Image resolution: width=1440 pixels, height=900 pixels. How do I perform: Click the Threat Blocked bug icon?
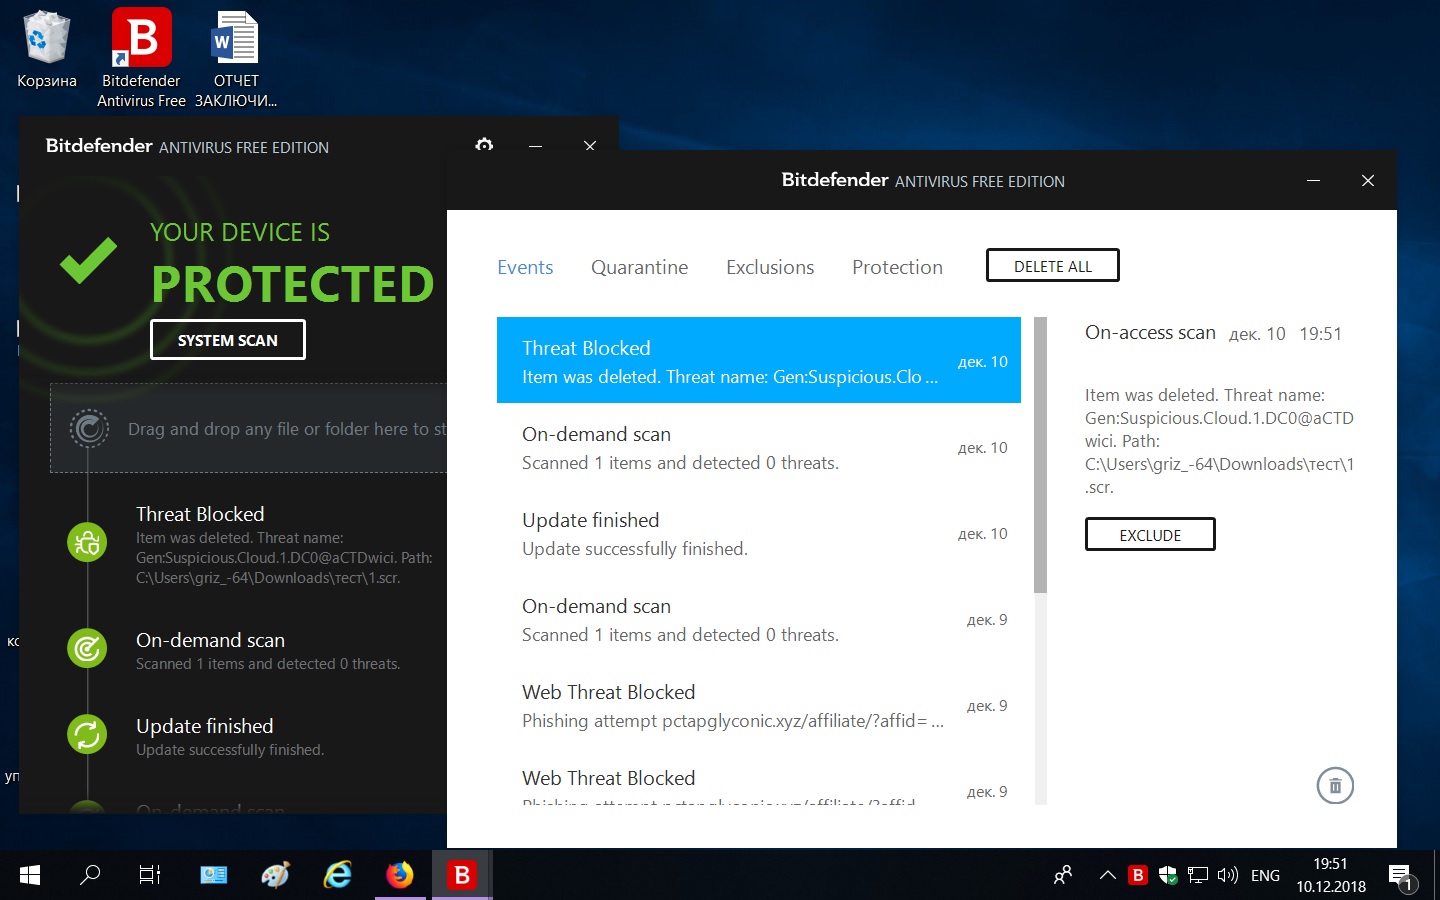tap(87, 543)
